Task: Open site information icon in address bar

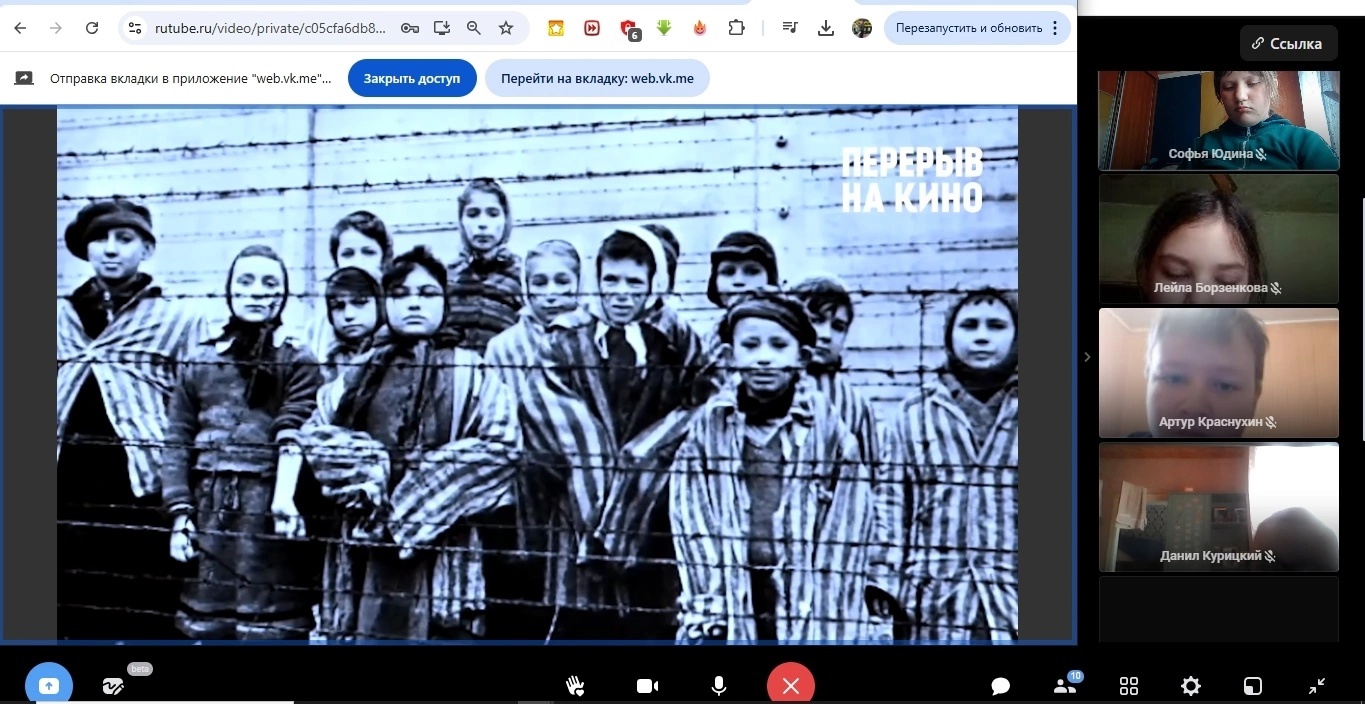Action: click(136, 28)
